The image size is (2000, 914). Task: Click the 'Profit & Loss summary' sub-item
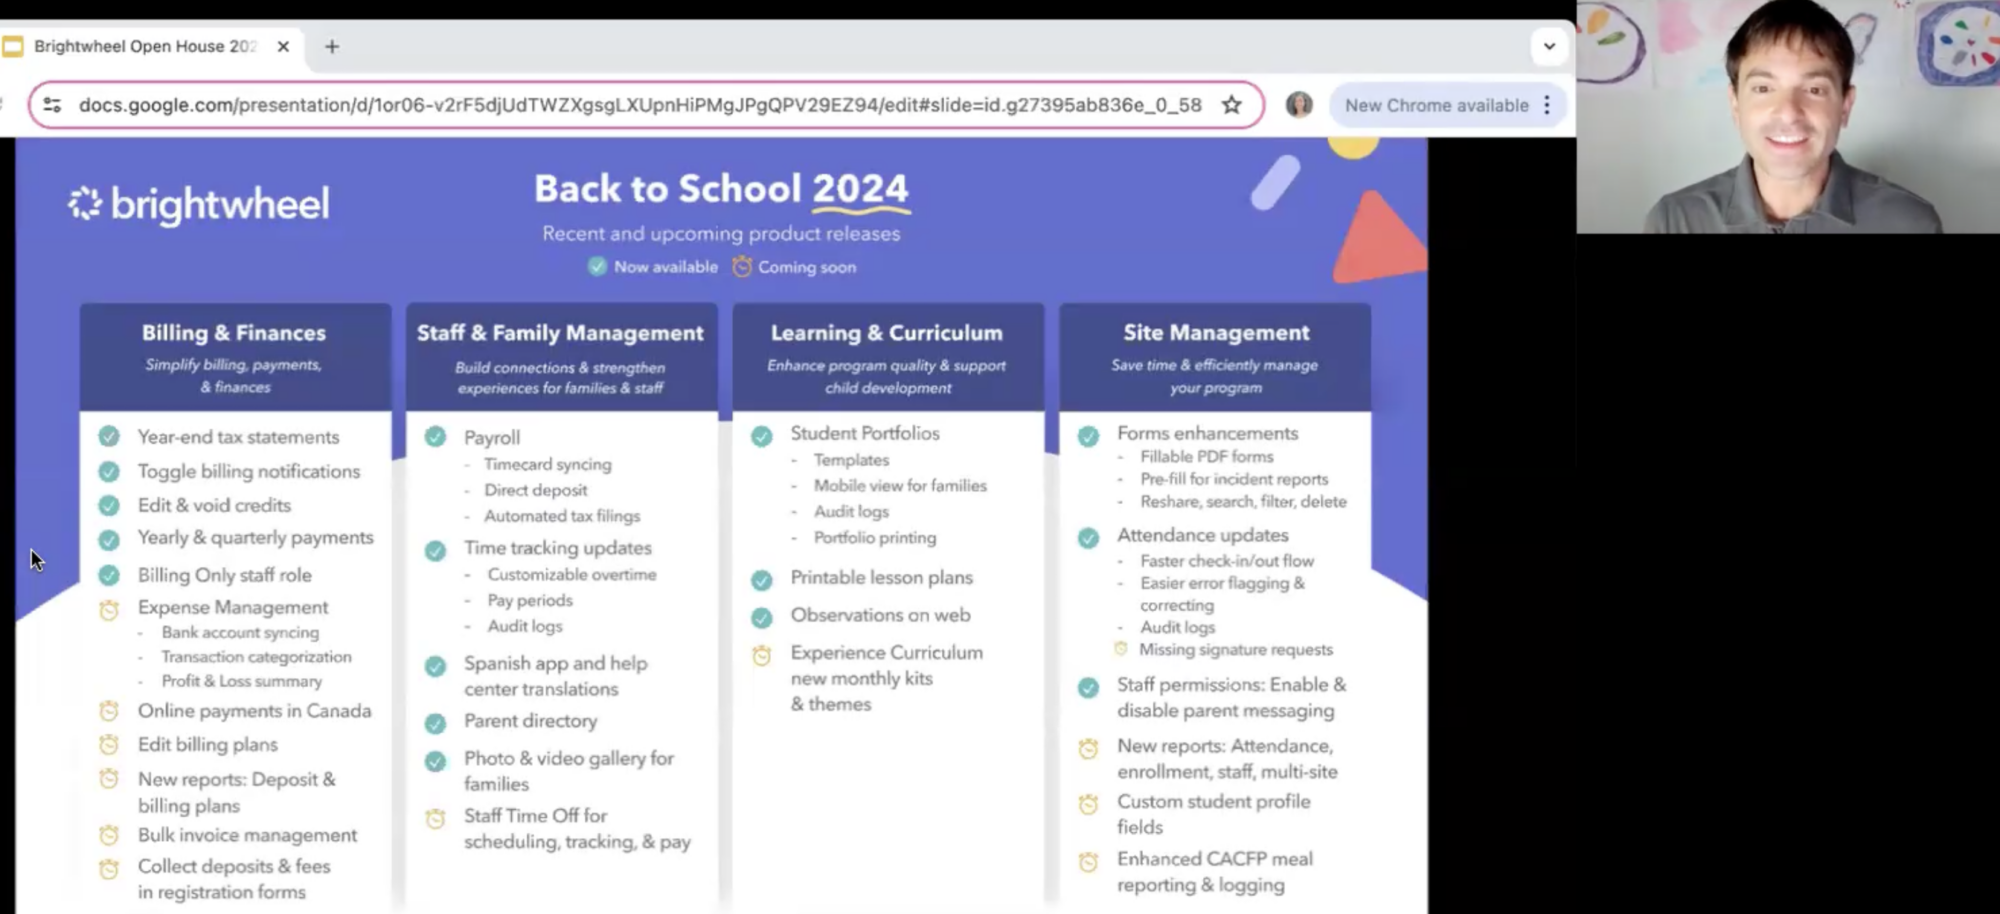241,681
